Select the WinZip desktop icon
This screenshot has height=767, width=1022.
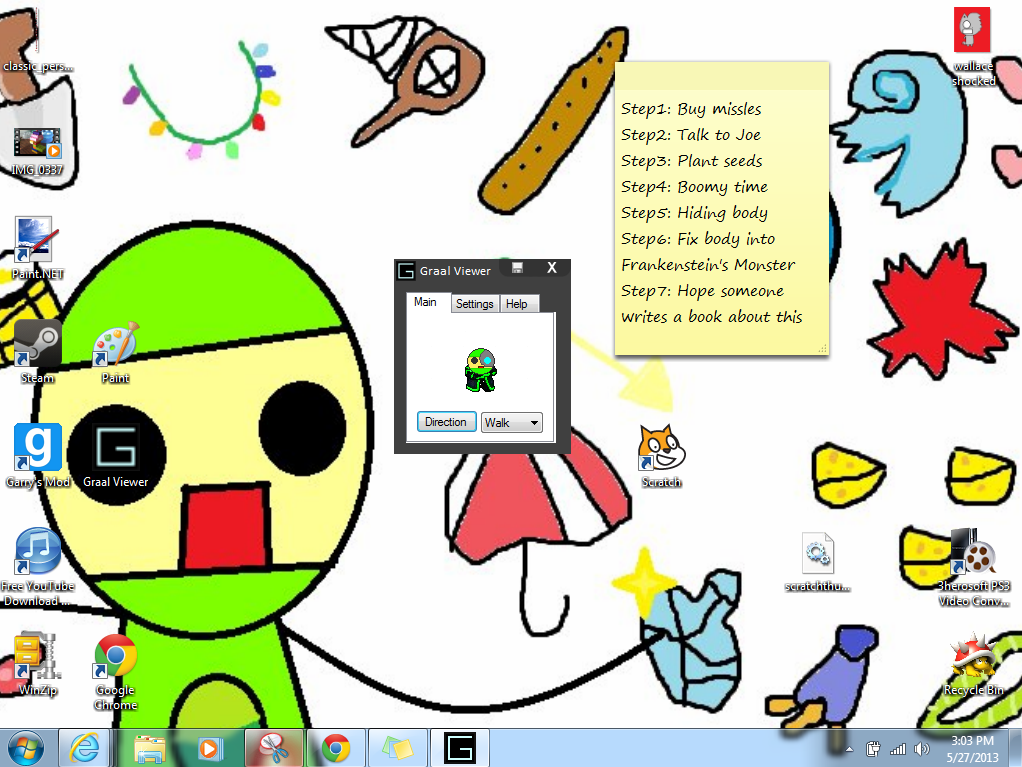point(37,656)
